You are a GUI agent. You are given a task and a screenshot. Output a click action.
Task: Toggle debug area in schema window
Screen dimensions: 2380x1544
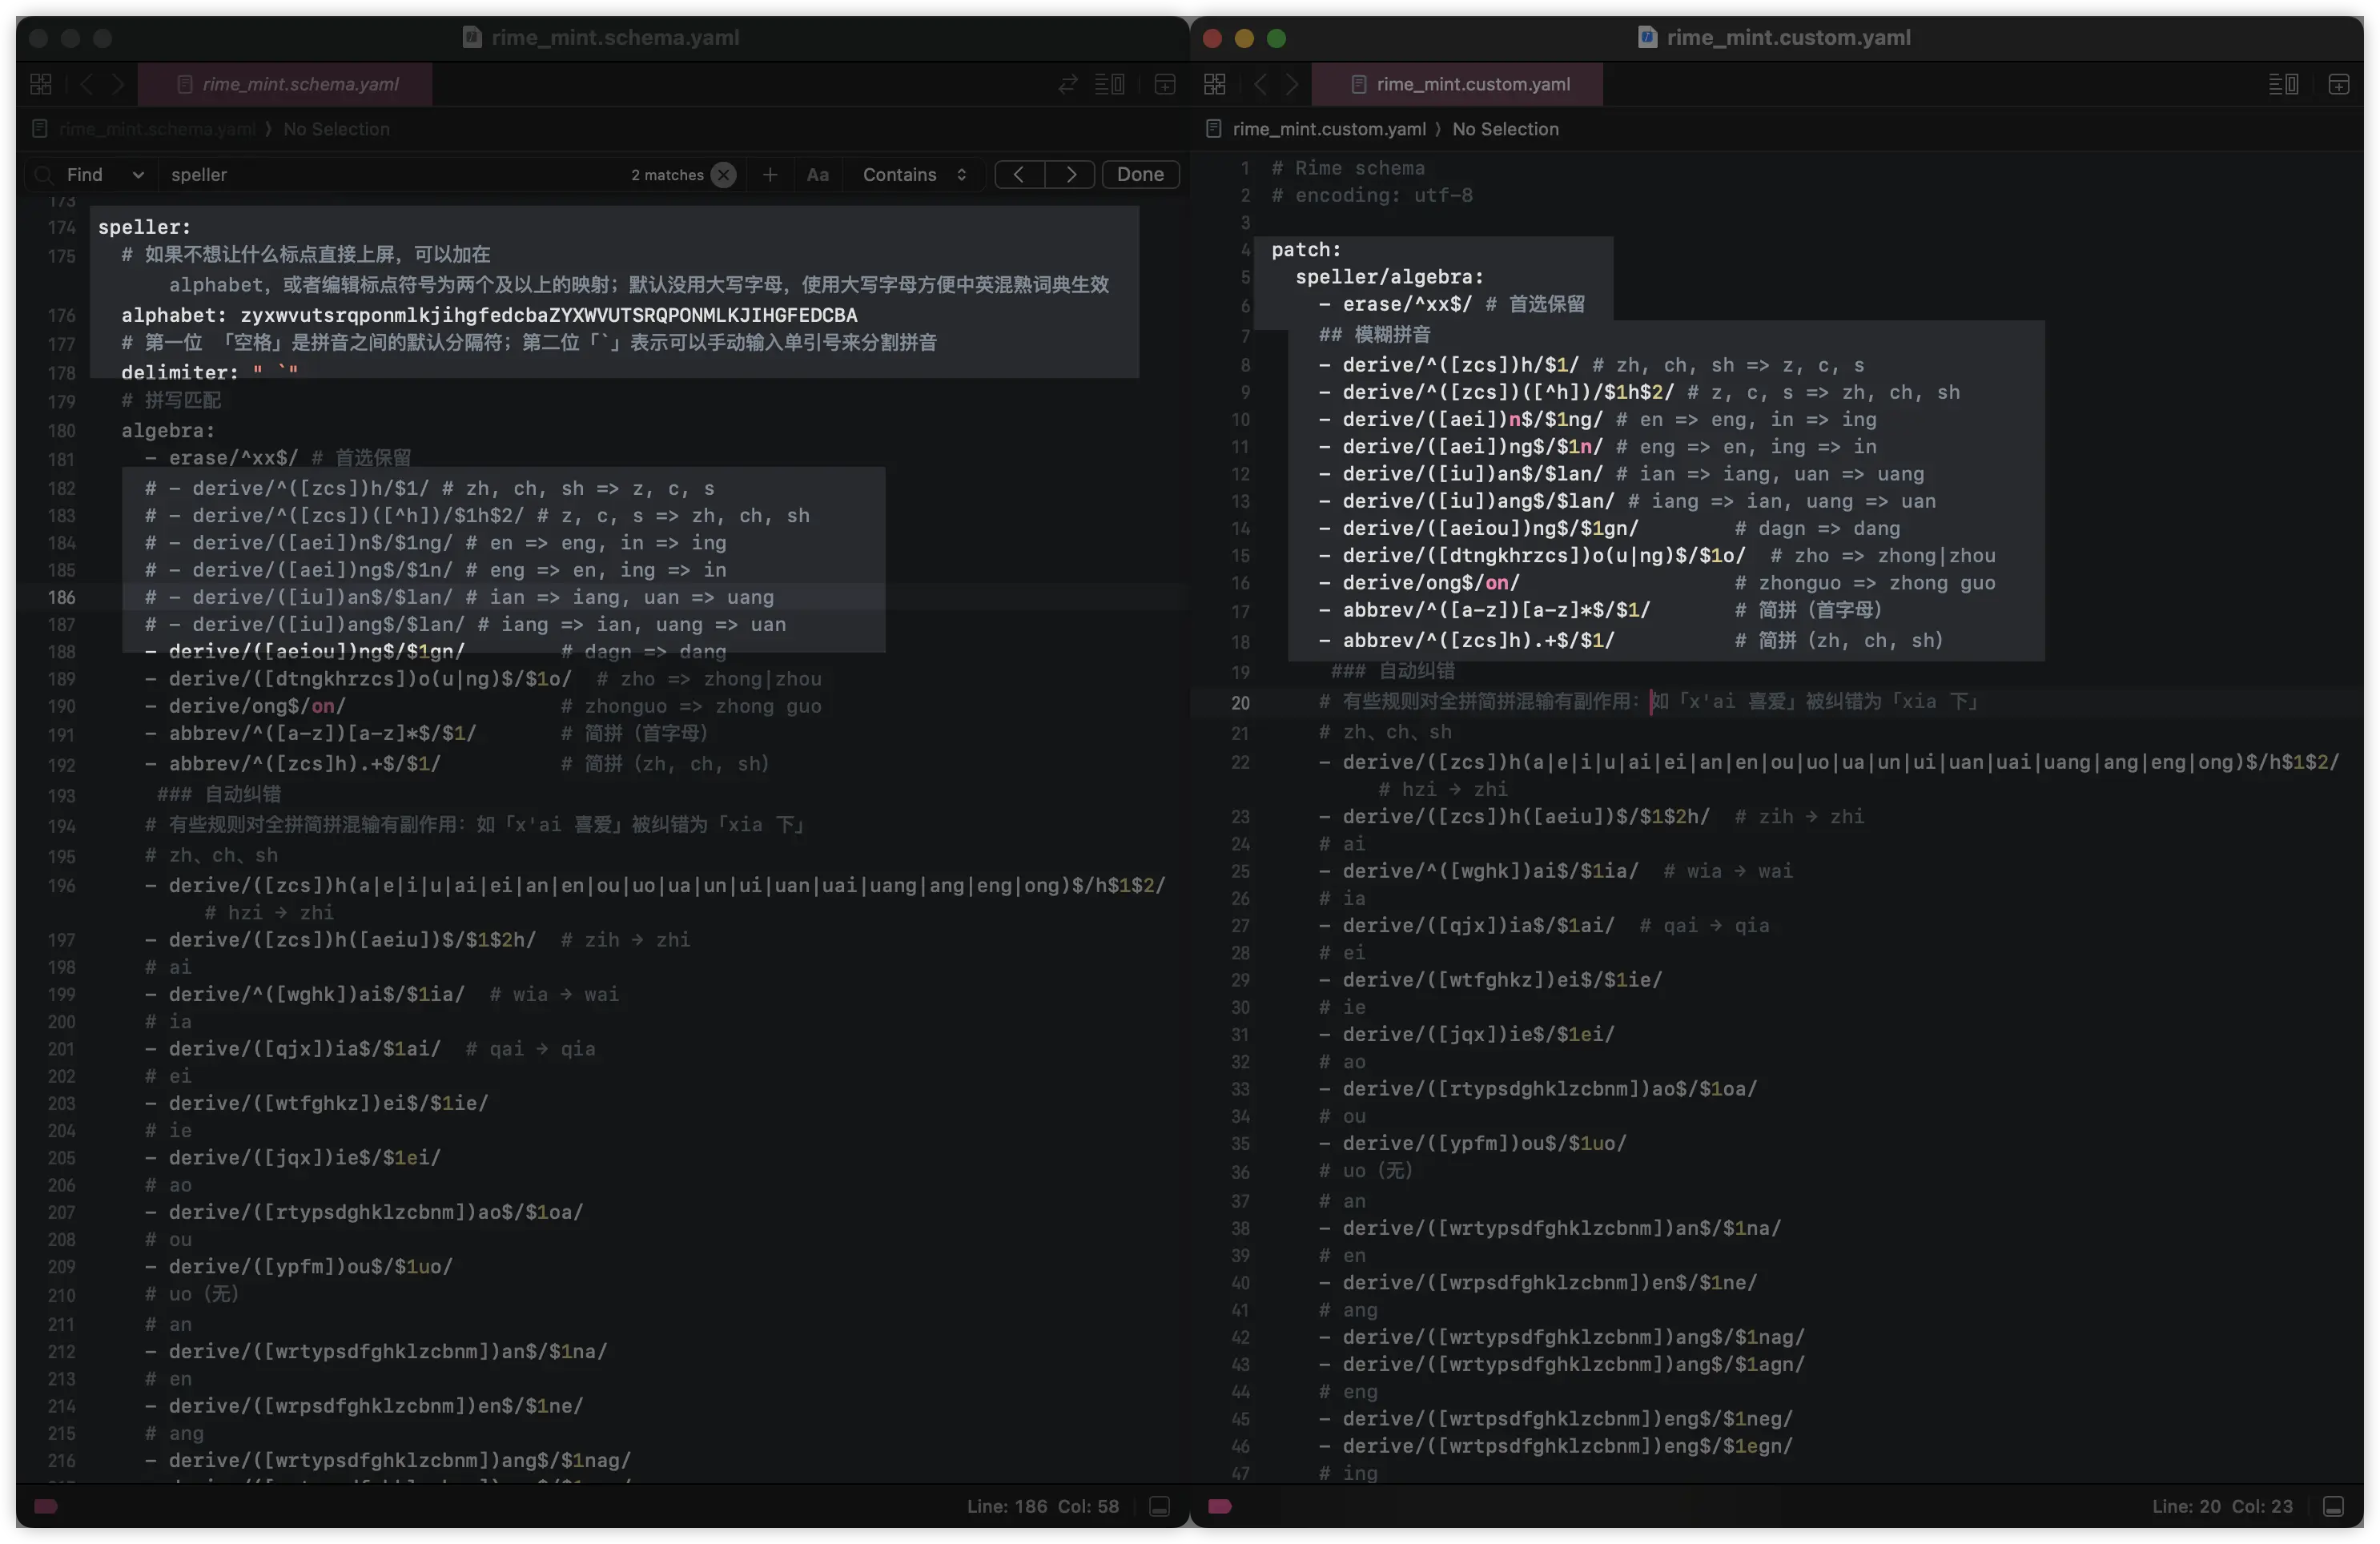[1160, 1506]
